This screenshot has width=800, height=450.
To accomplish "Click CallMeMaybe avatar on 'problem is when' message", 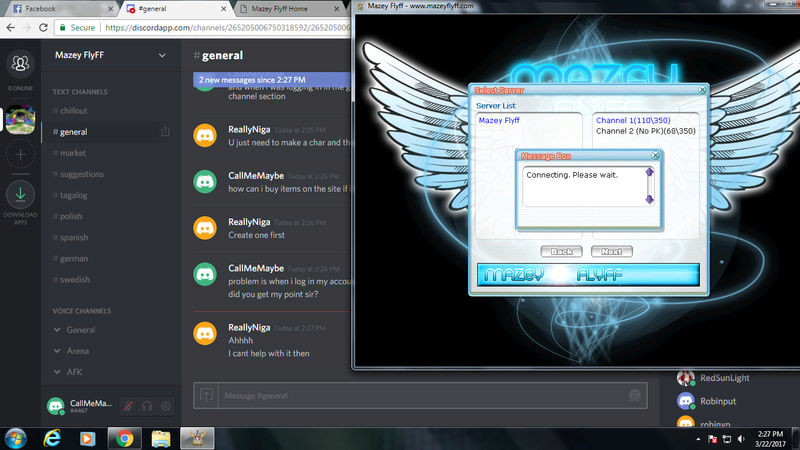I will point(205,274).
